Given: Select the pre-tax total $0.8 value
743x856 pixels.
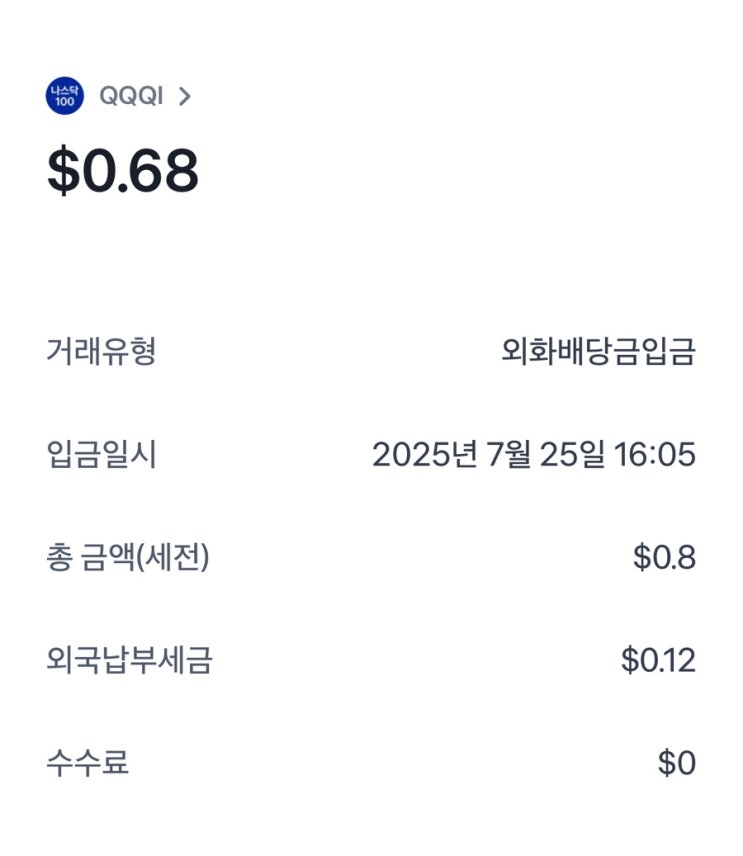Looking at the screenshot, I should pos(664,558).
